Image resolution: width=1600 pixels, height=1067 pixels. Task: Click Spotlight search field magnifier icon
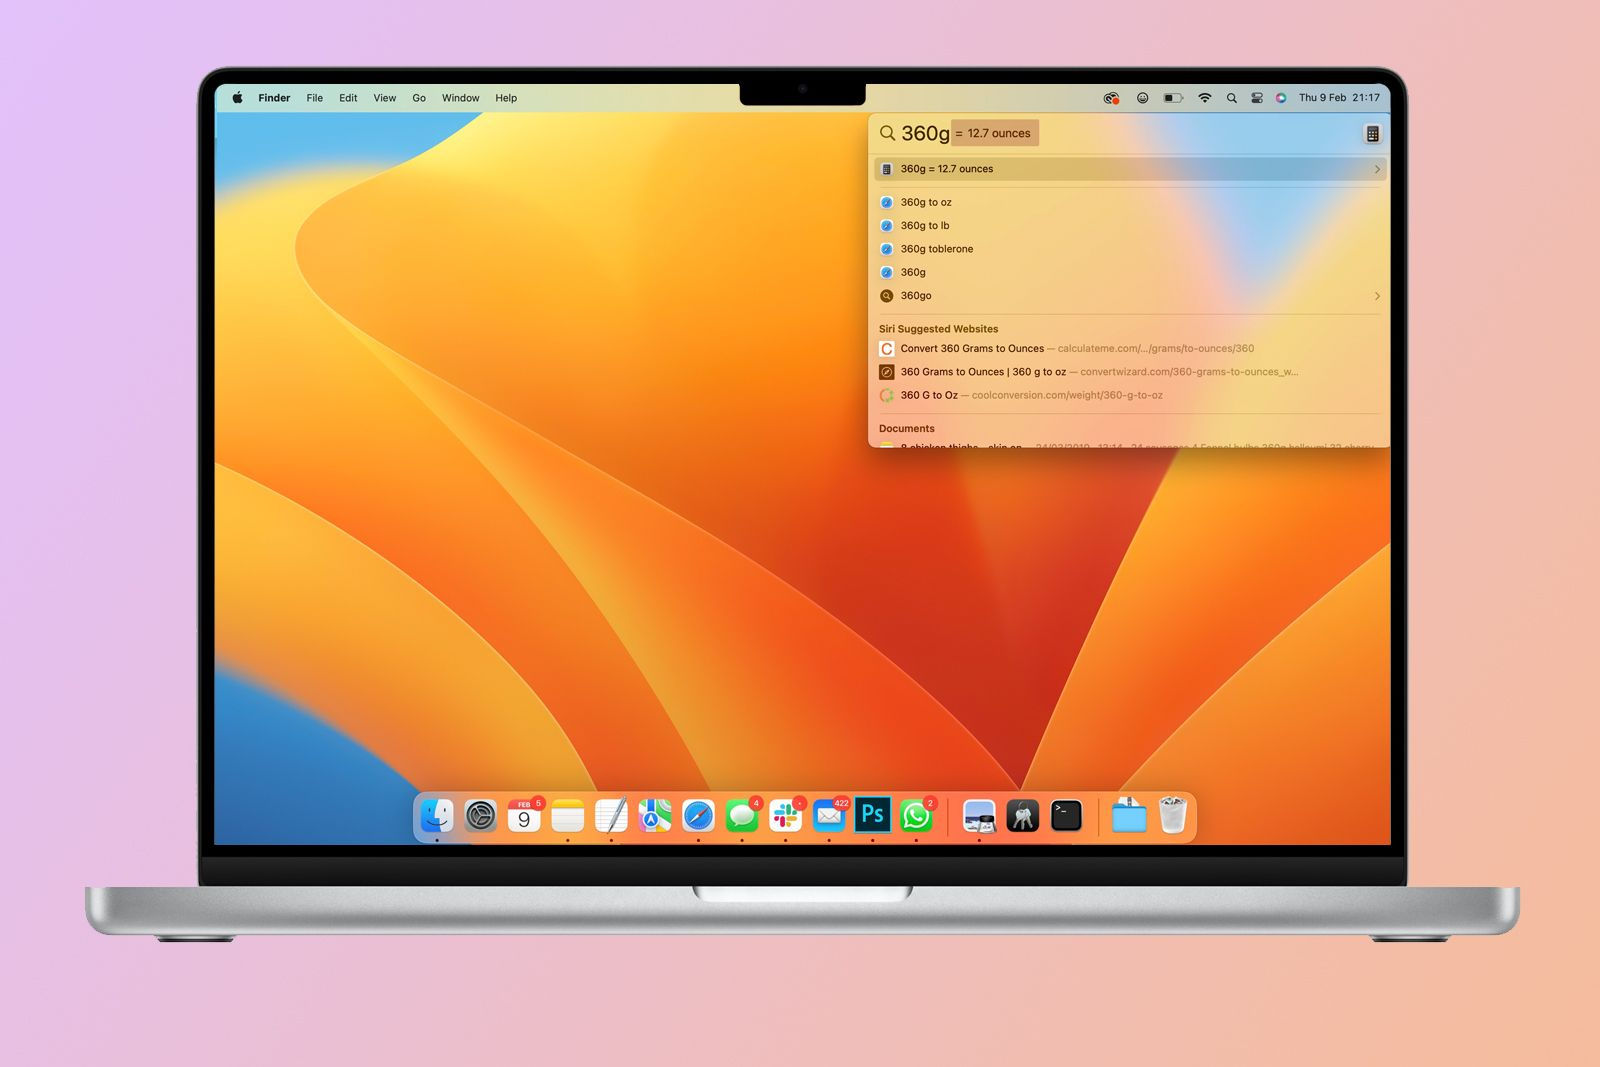coord(887,133)
